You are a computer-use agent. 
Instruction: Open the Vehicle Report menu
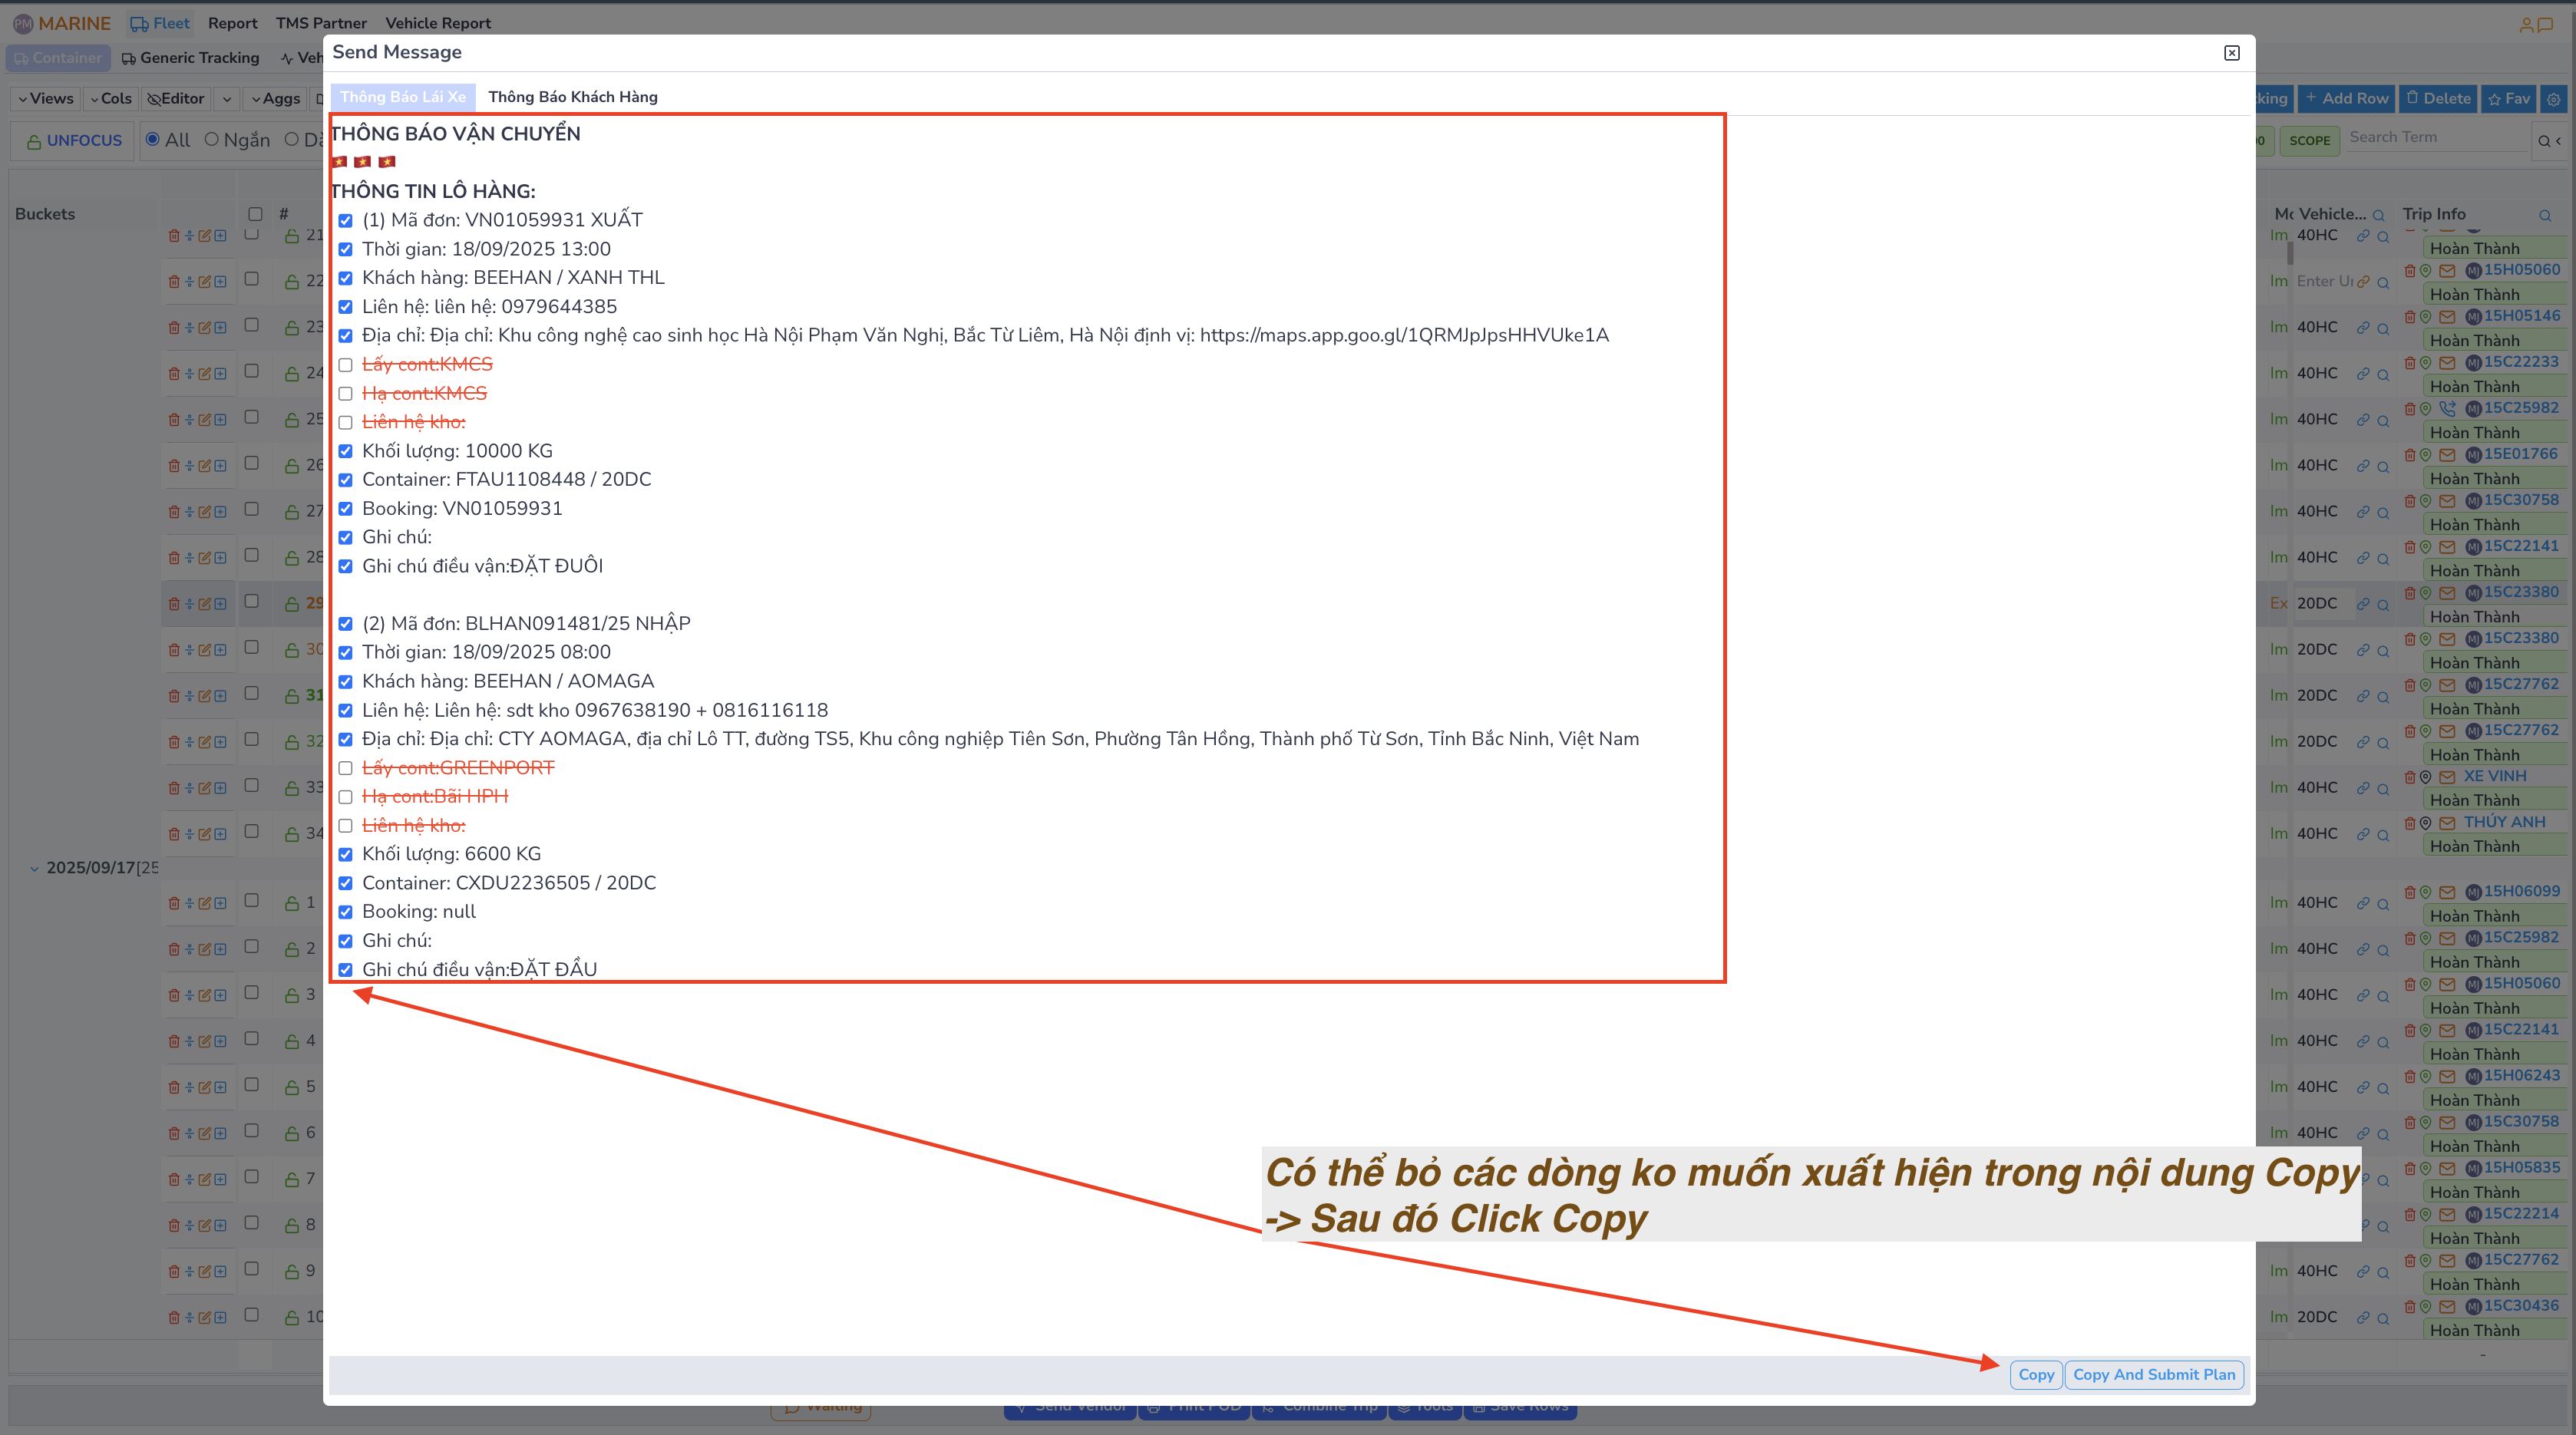[438, 23]
